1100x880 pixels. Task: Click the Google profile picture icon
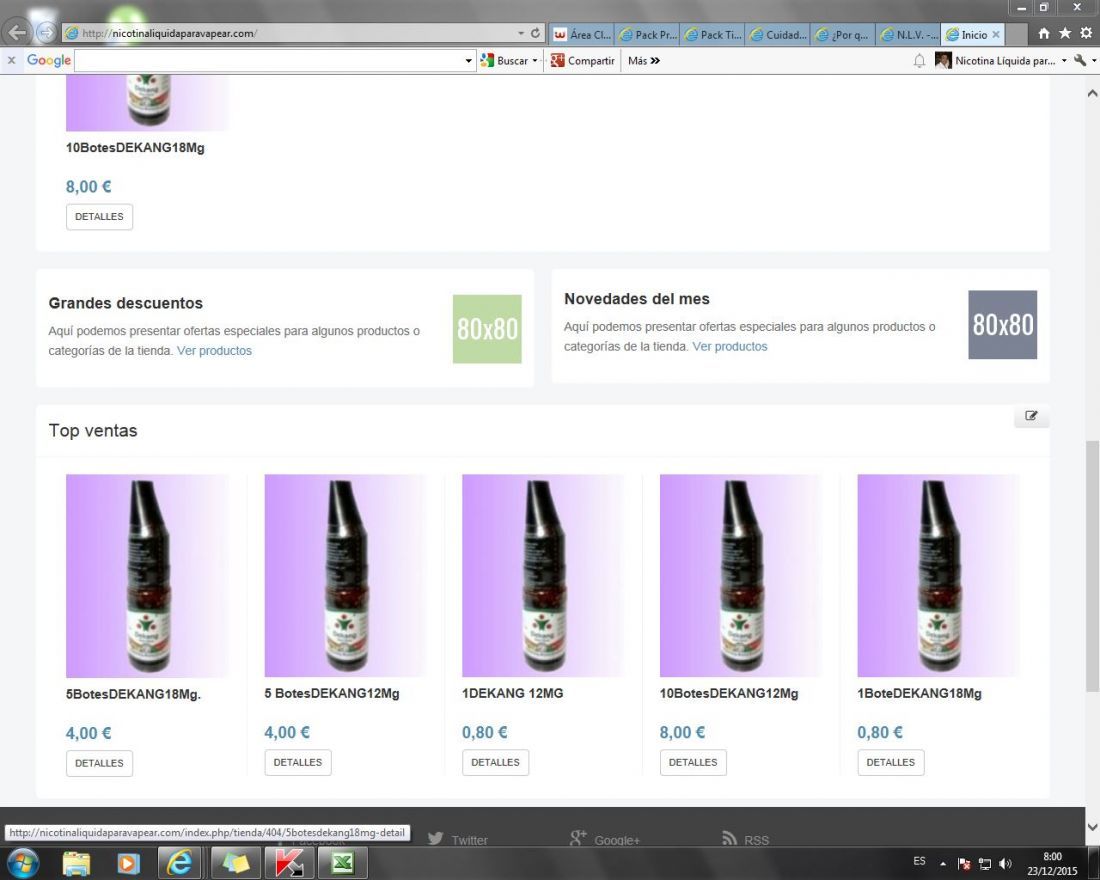click(943, 60)
